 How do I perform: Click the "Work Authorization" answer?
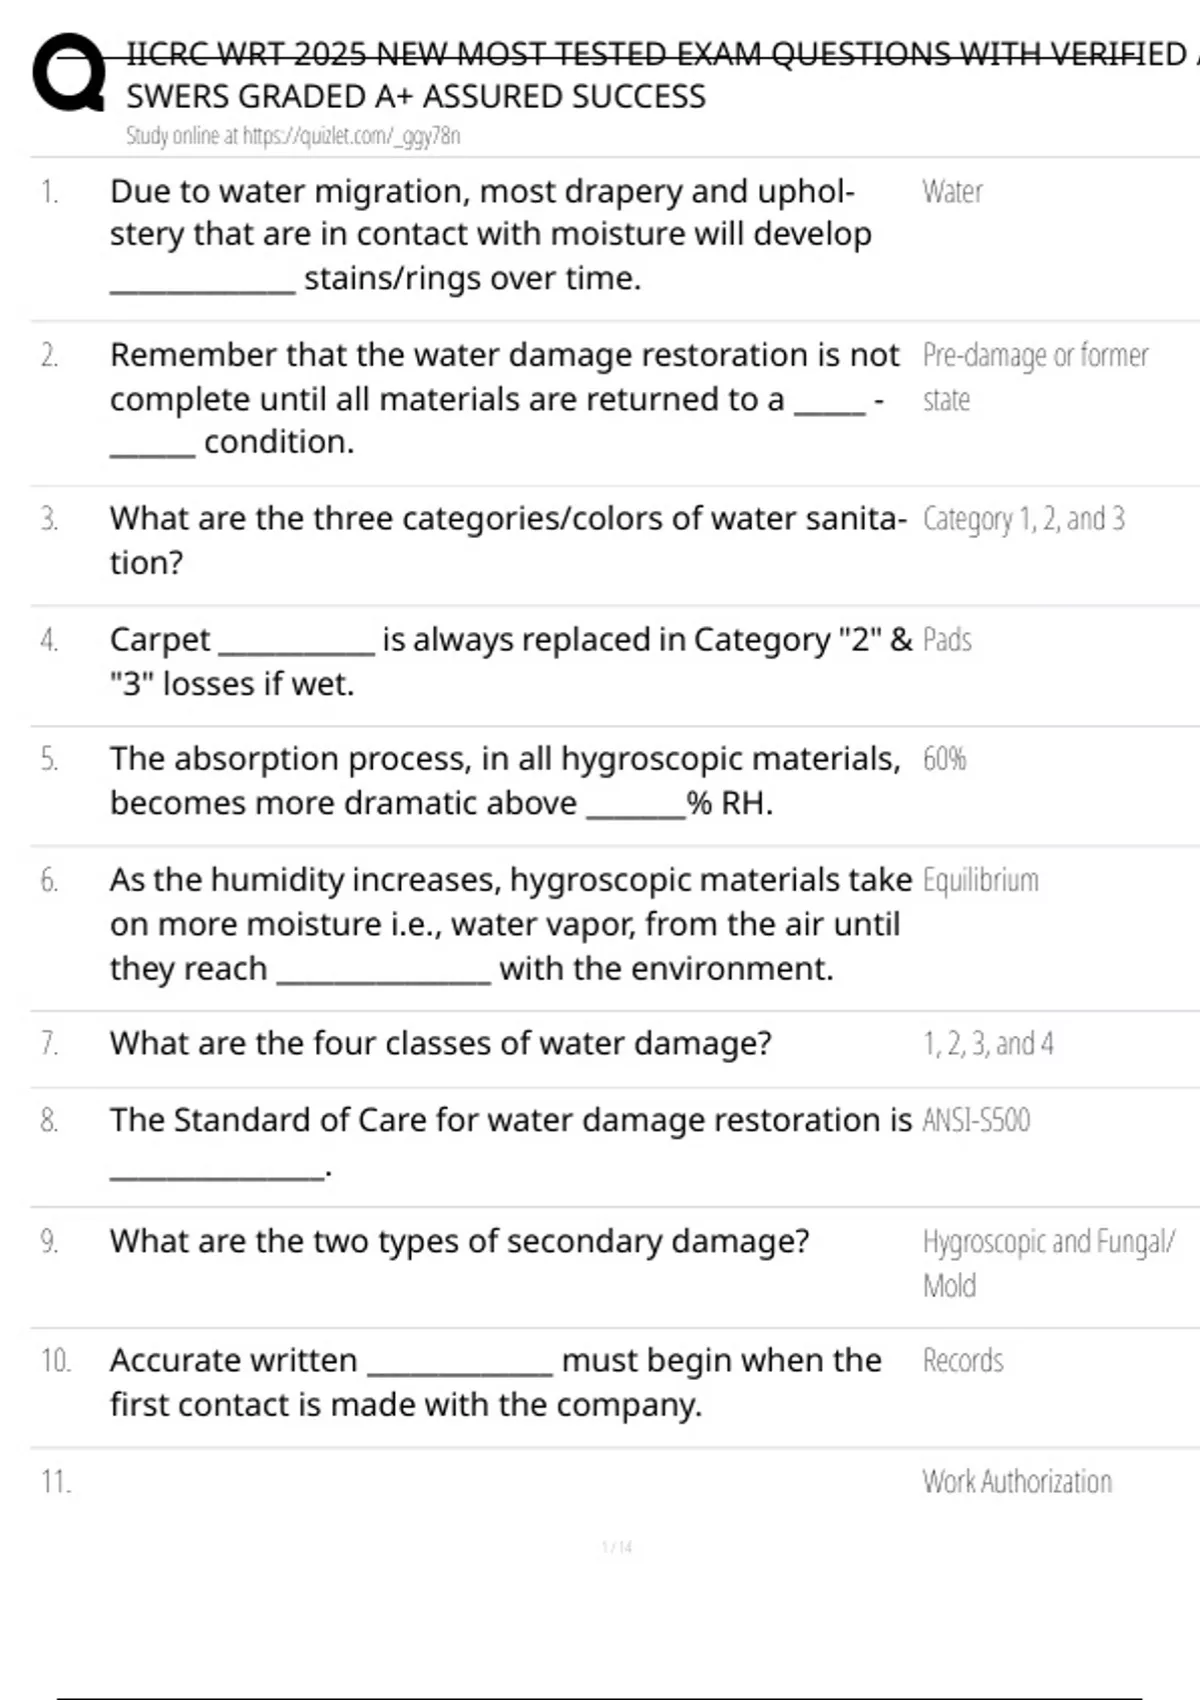(x=1016, y=1482)
